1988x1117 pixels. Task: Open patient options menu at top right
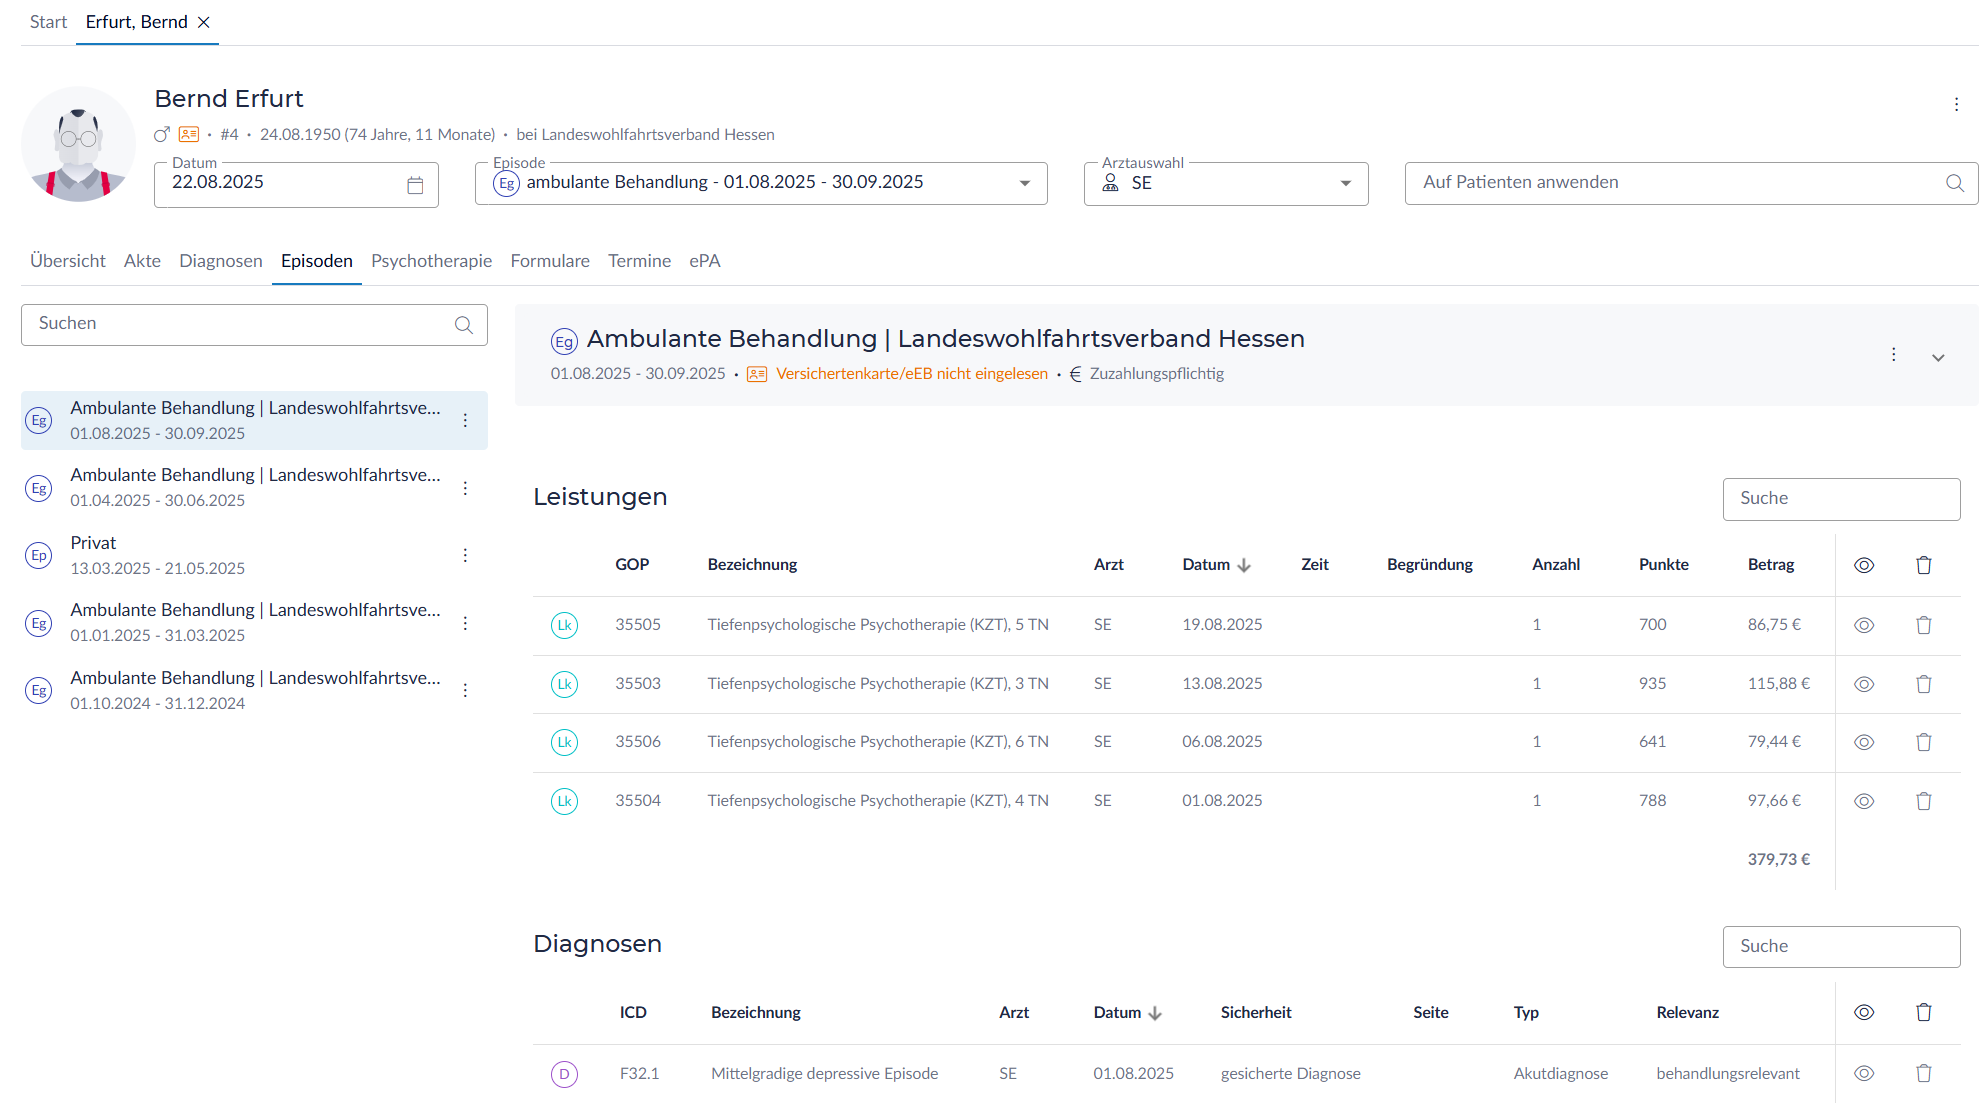point(1956,104)
